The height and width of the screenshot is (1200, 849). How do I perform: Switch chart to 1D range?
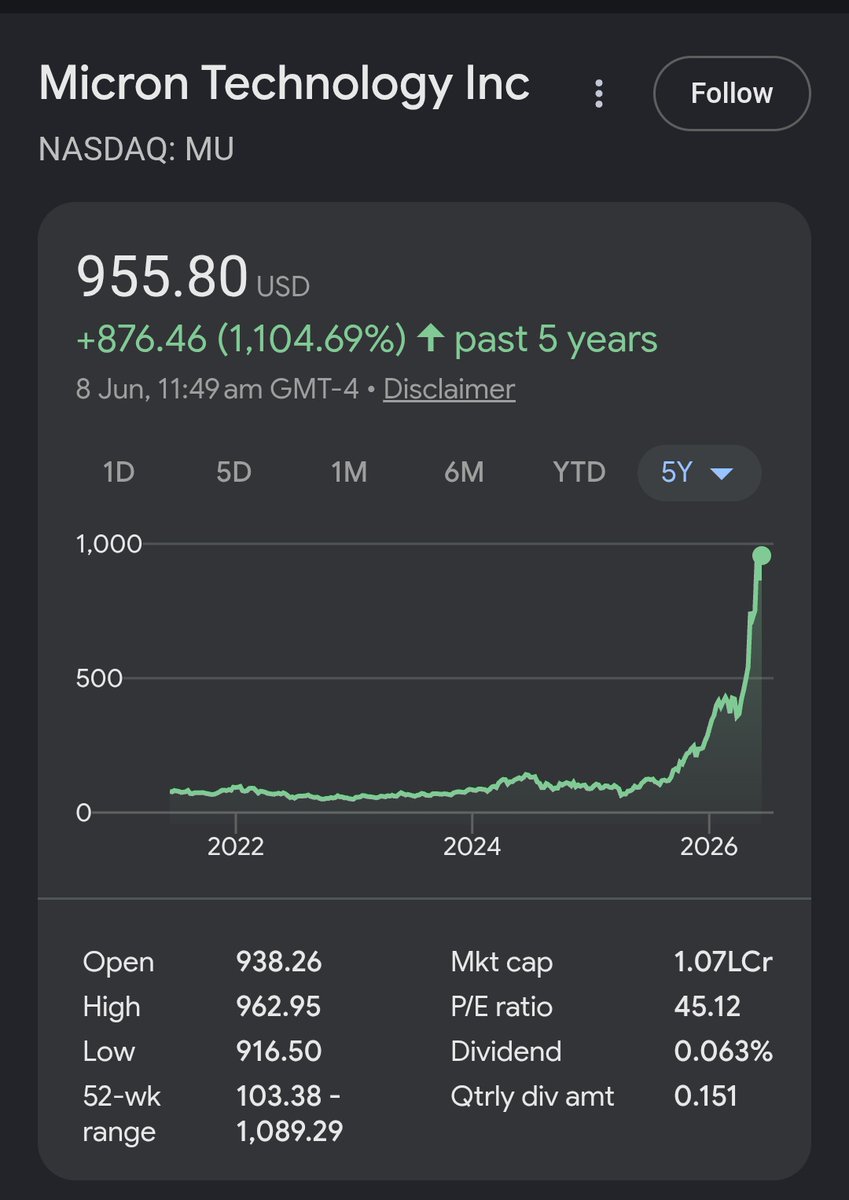119,472
